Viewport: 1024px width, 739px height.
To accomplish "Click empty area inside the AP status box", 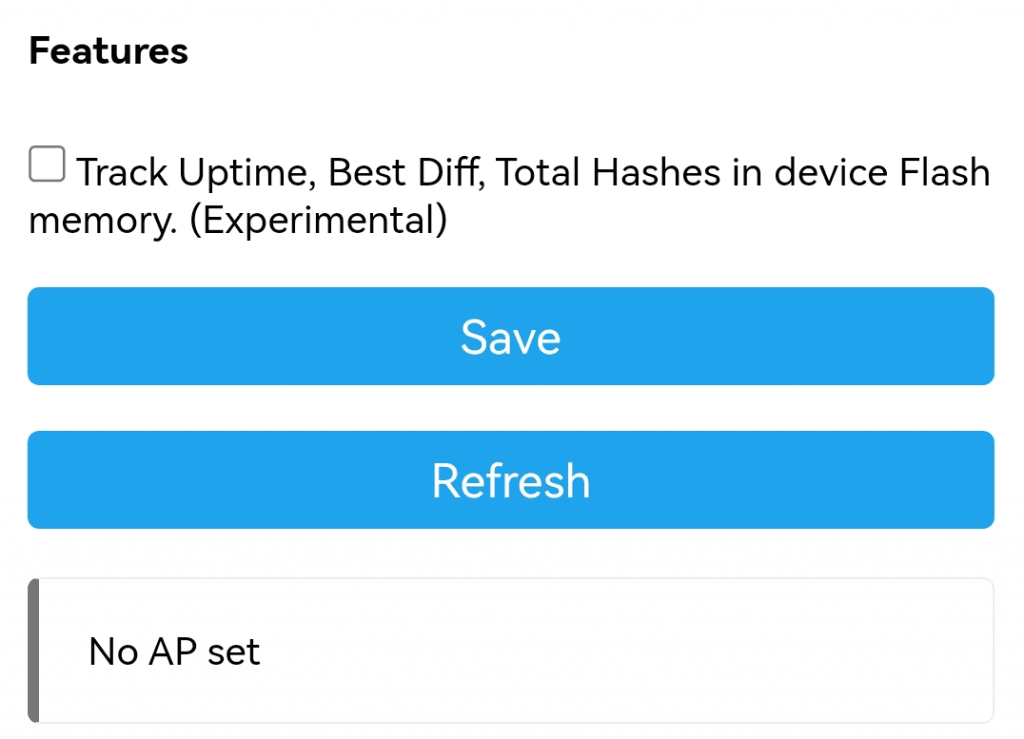I will pyautogui.click(x=650, y=650).
